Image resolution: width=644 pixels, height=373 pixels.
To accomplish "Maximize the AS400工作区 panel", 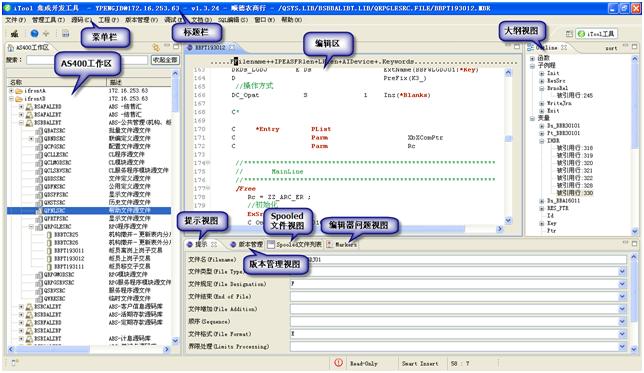I will click(x=176, y=46).
